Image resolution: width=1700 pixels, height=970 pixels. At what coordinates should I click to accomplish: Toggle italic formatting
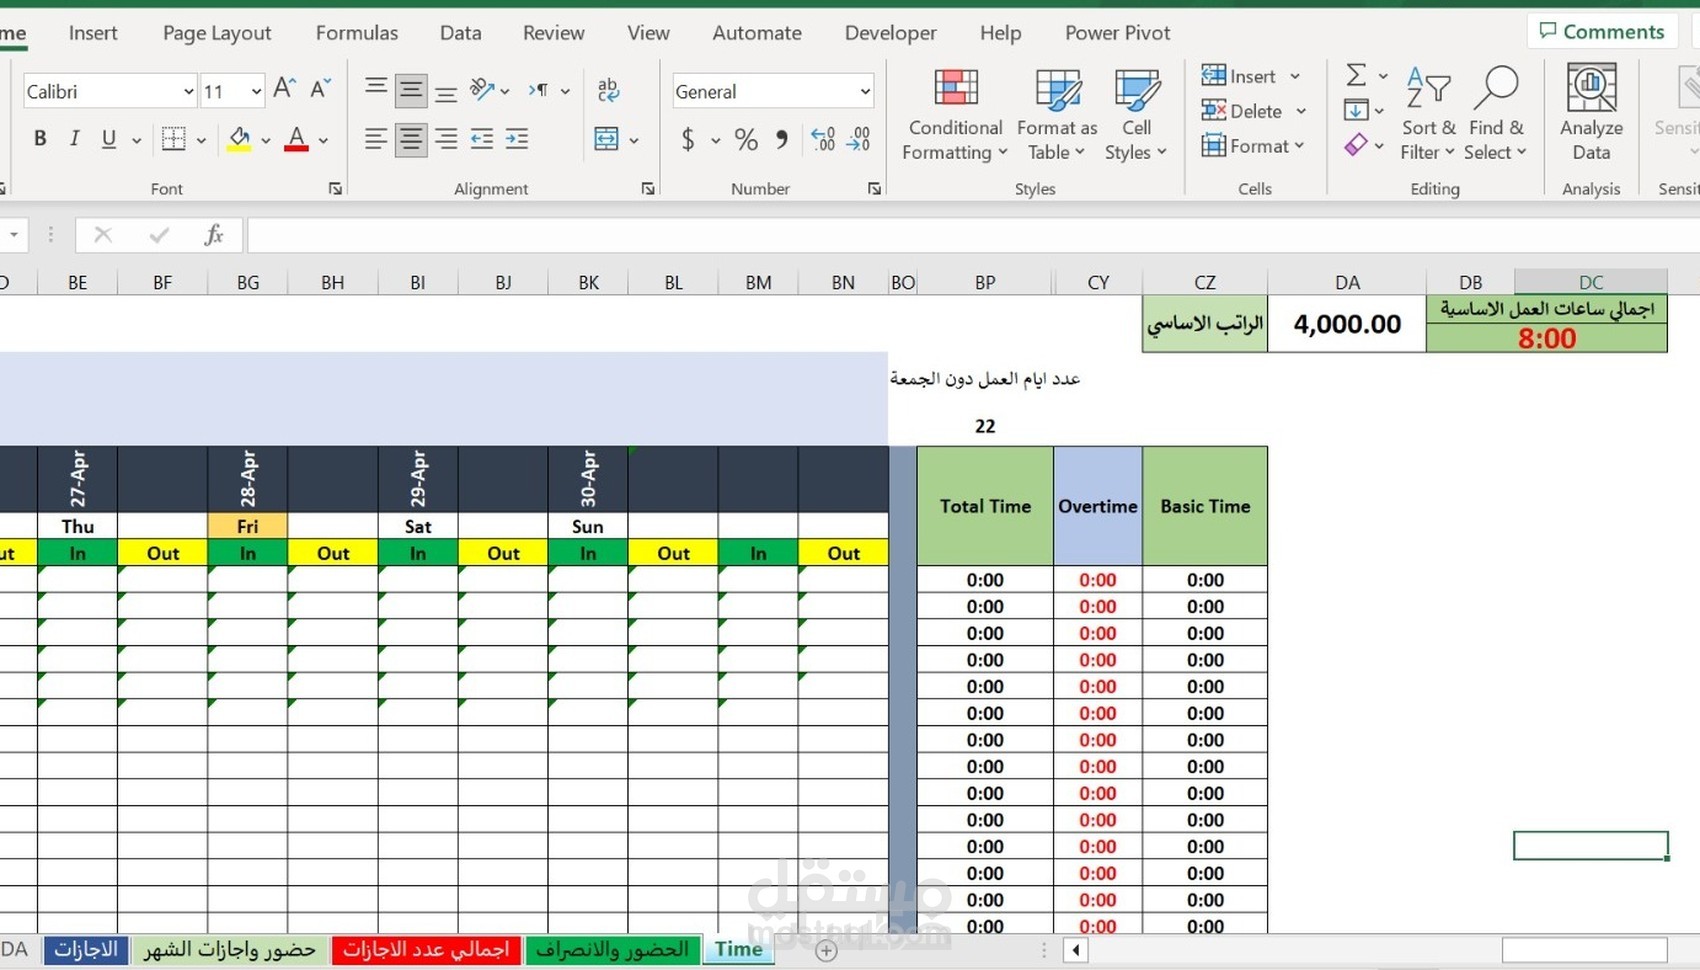[x=74, y=139]
